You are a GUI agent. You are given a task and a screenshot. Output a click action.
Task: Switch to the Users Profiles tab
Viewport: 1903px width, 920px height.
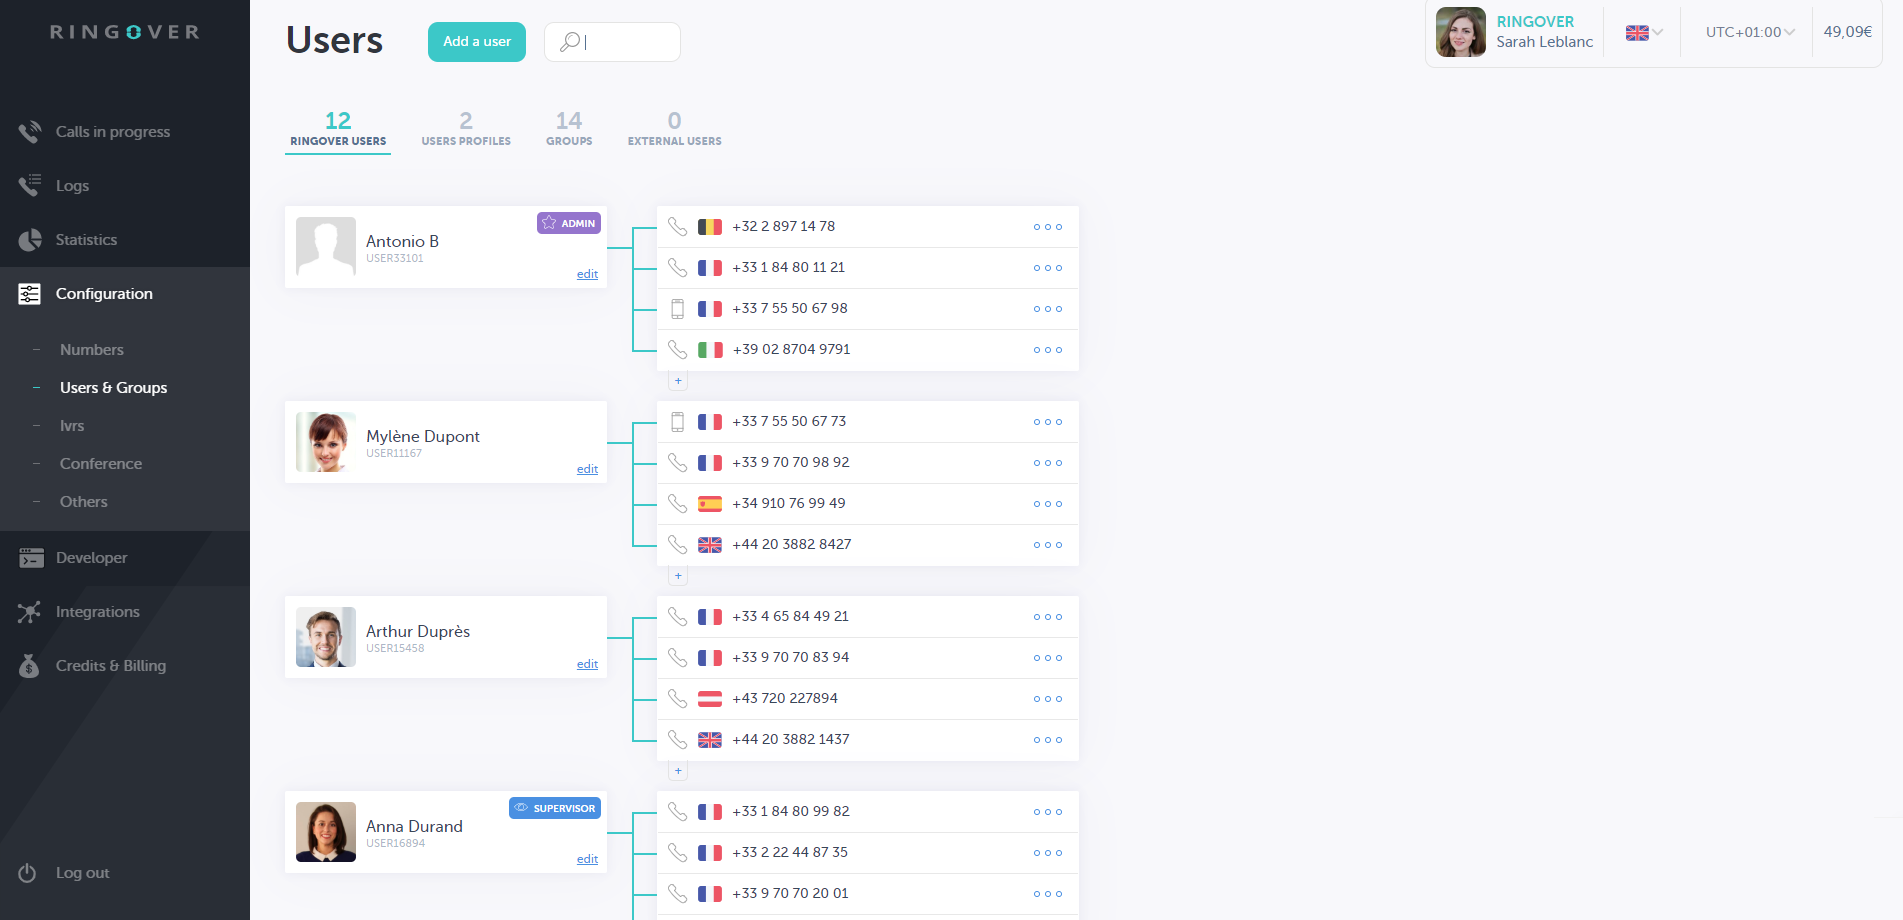pyautogui.click(x=466, y=128)
